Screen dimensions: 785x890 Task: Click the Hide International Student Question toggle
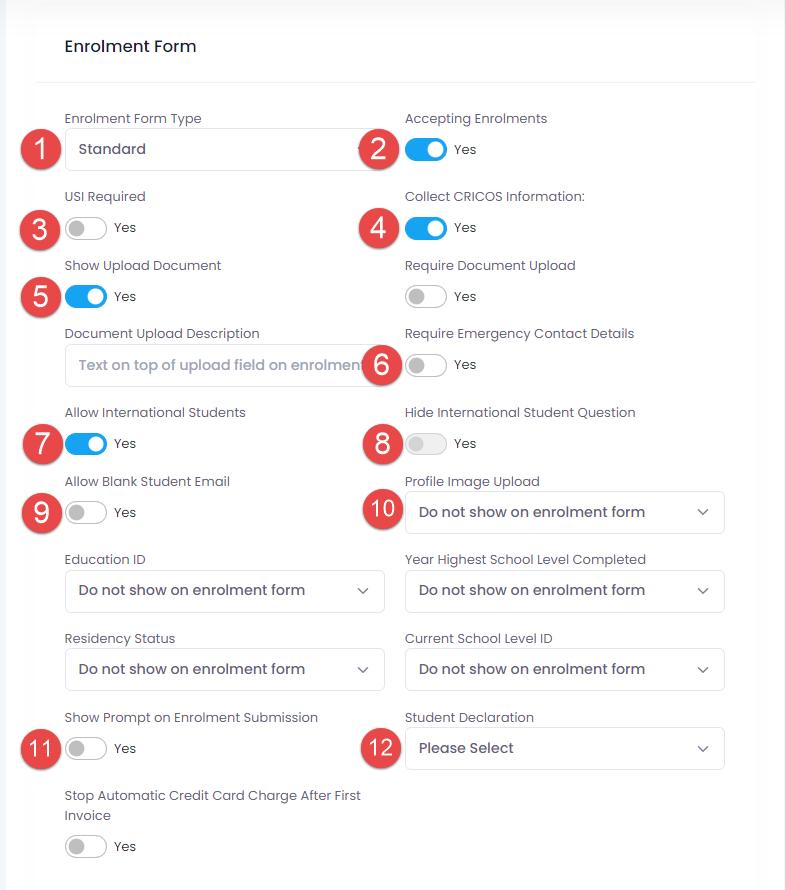click(426, 444)
